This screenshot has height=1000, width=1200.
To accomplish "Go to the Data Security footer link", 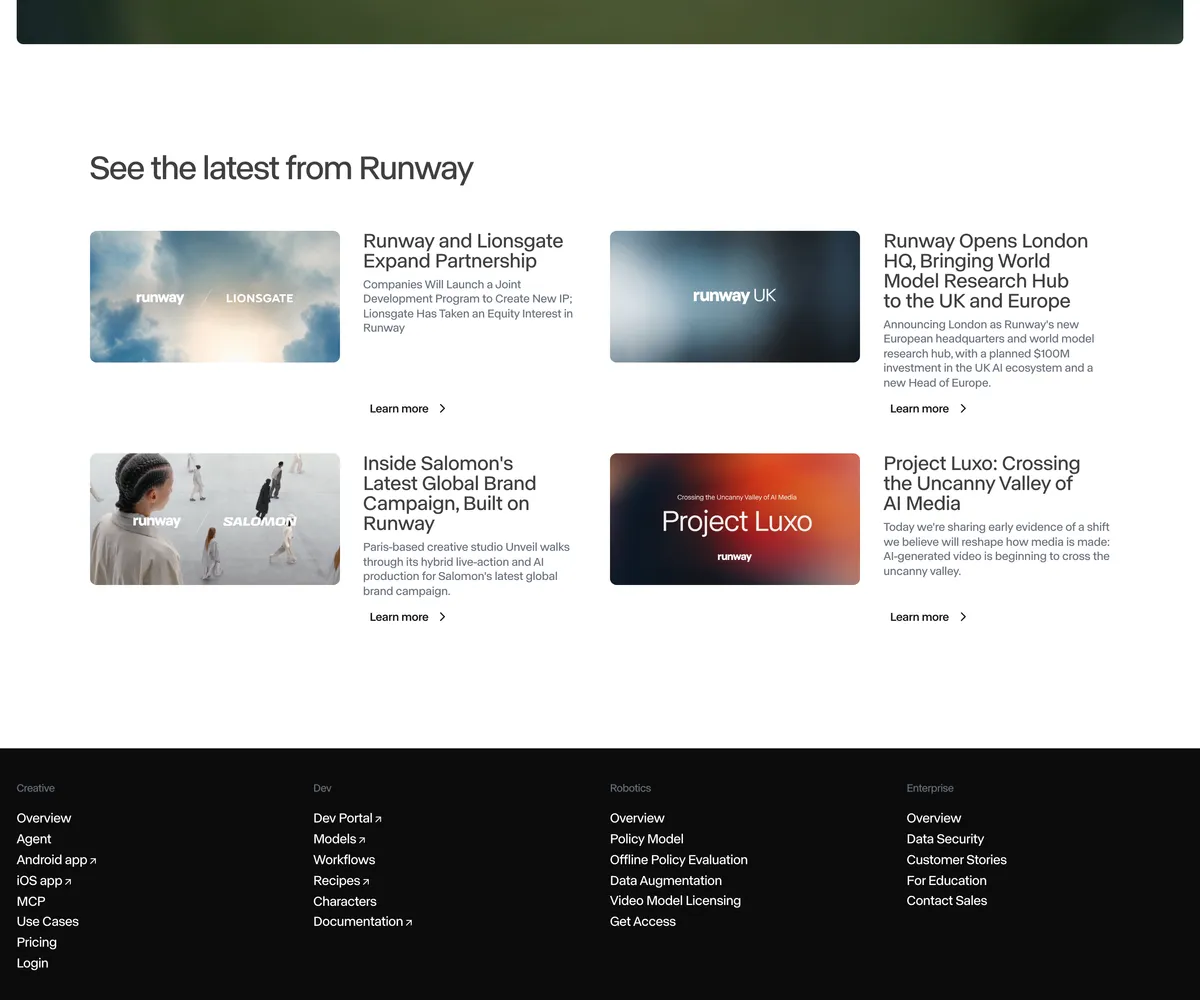I will 946,839.
